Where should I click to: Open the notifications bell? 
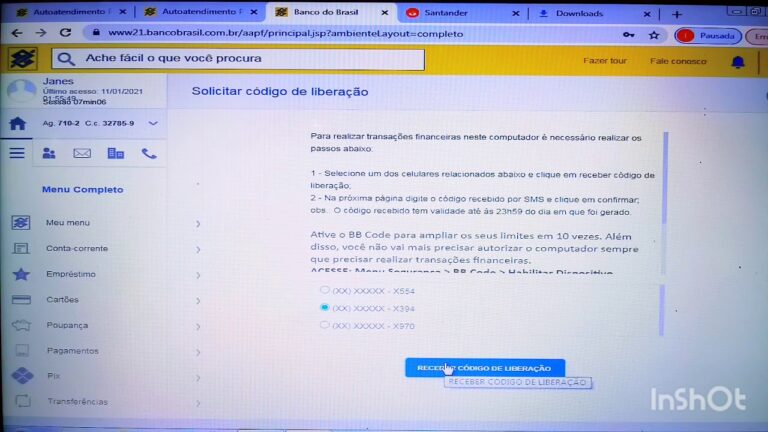point(738,62)
